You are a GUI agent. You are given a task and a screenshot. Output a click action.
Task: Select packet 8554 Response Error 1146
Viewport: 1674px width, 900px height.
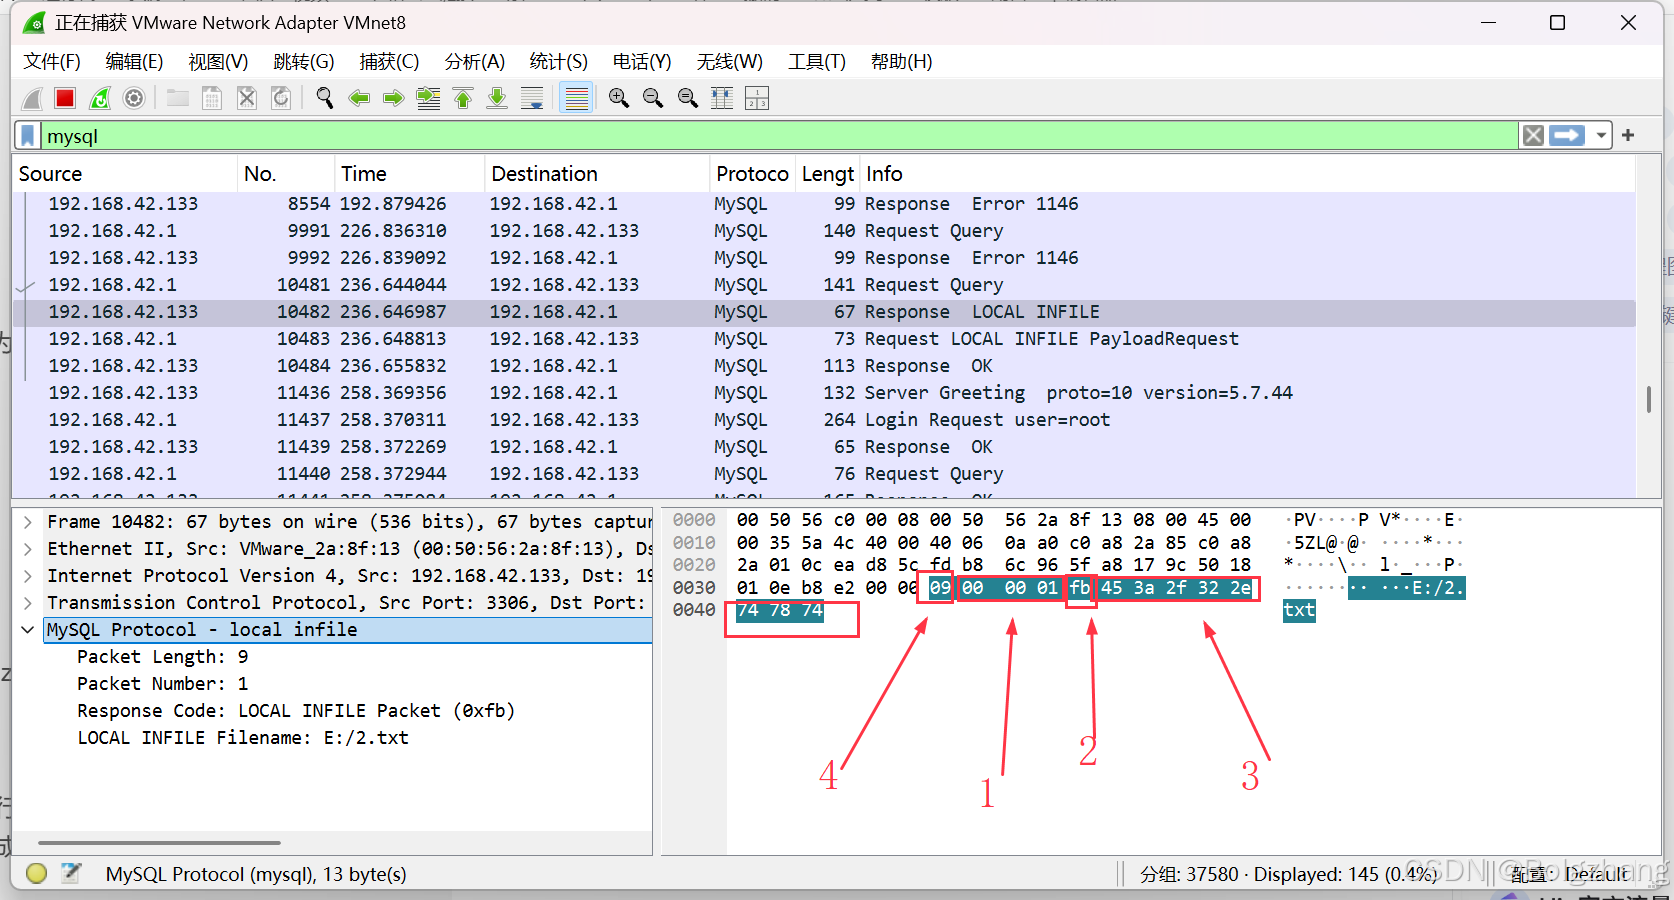[824, 204]
